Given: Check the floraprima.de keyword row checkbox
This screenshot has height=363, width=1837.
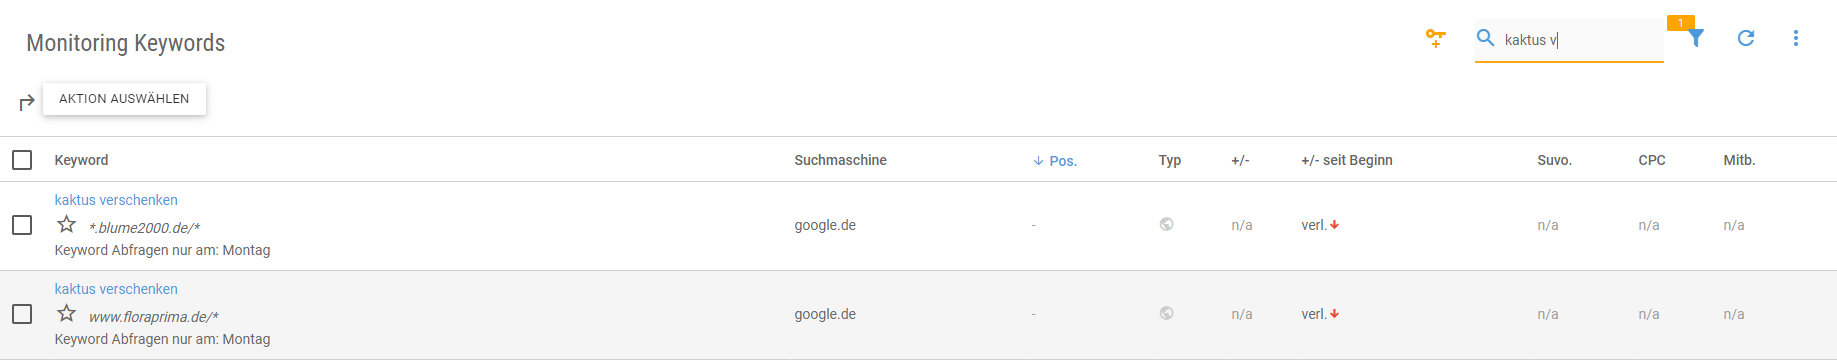Looking at the screenshot, I should [22, 314].
